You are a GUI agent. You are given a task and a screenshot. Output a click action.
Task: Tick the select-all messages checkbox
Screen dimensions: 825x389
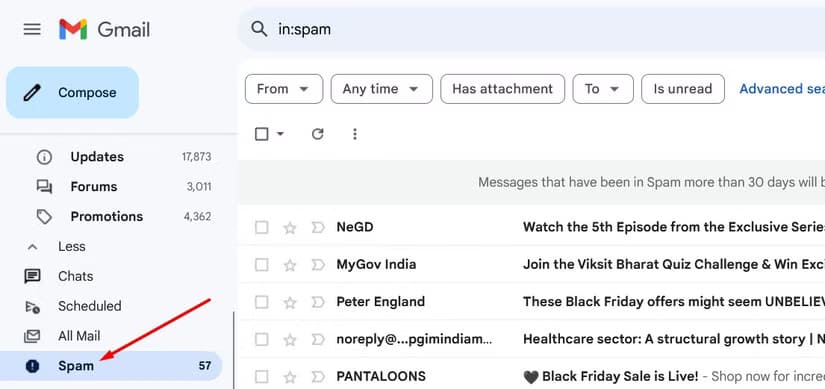(261, 134)
